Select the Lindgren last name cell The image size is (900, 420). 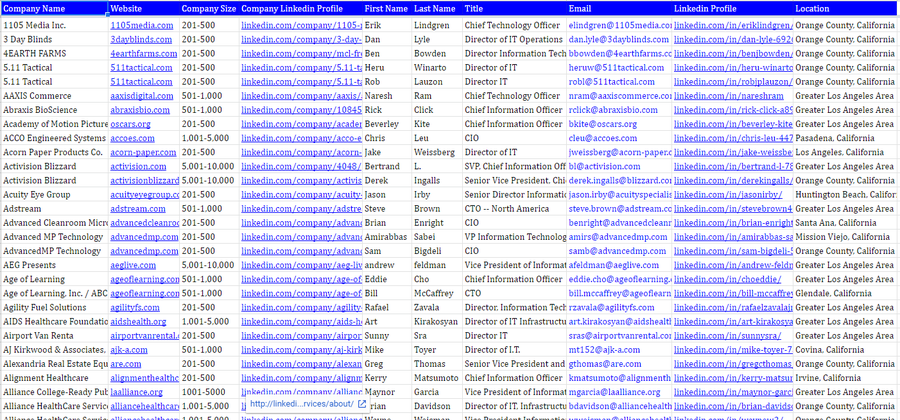pos(437,25)
